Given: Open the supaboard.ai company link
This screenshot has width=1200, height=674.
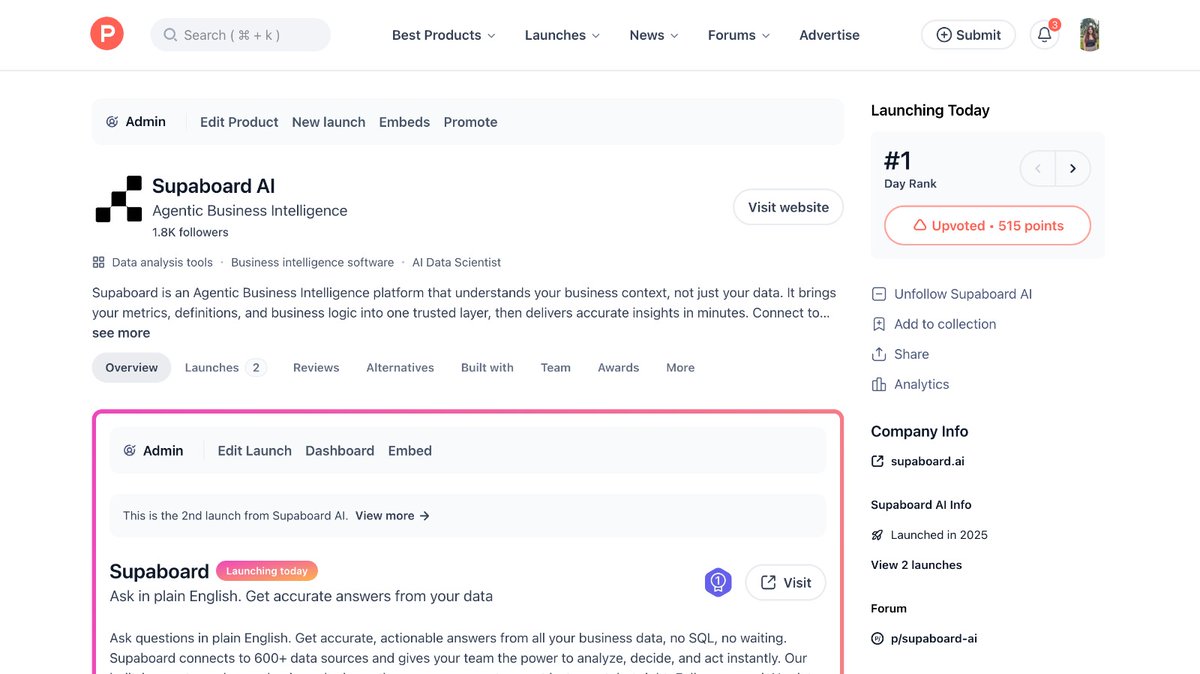Looking at the screenshot, I should point(927,461).
